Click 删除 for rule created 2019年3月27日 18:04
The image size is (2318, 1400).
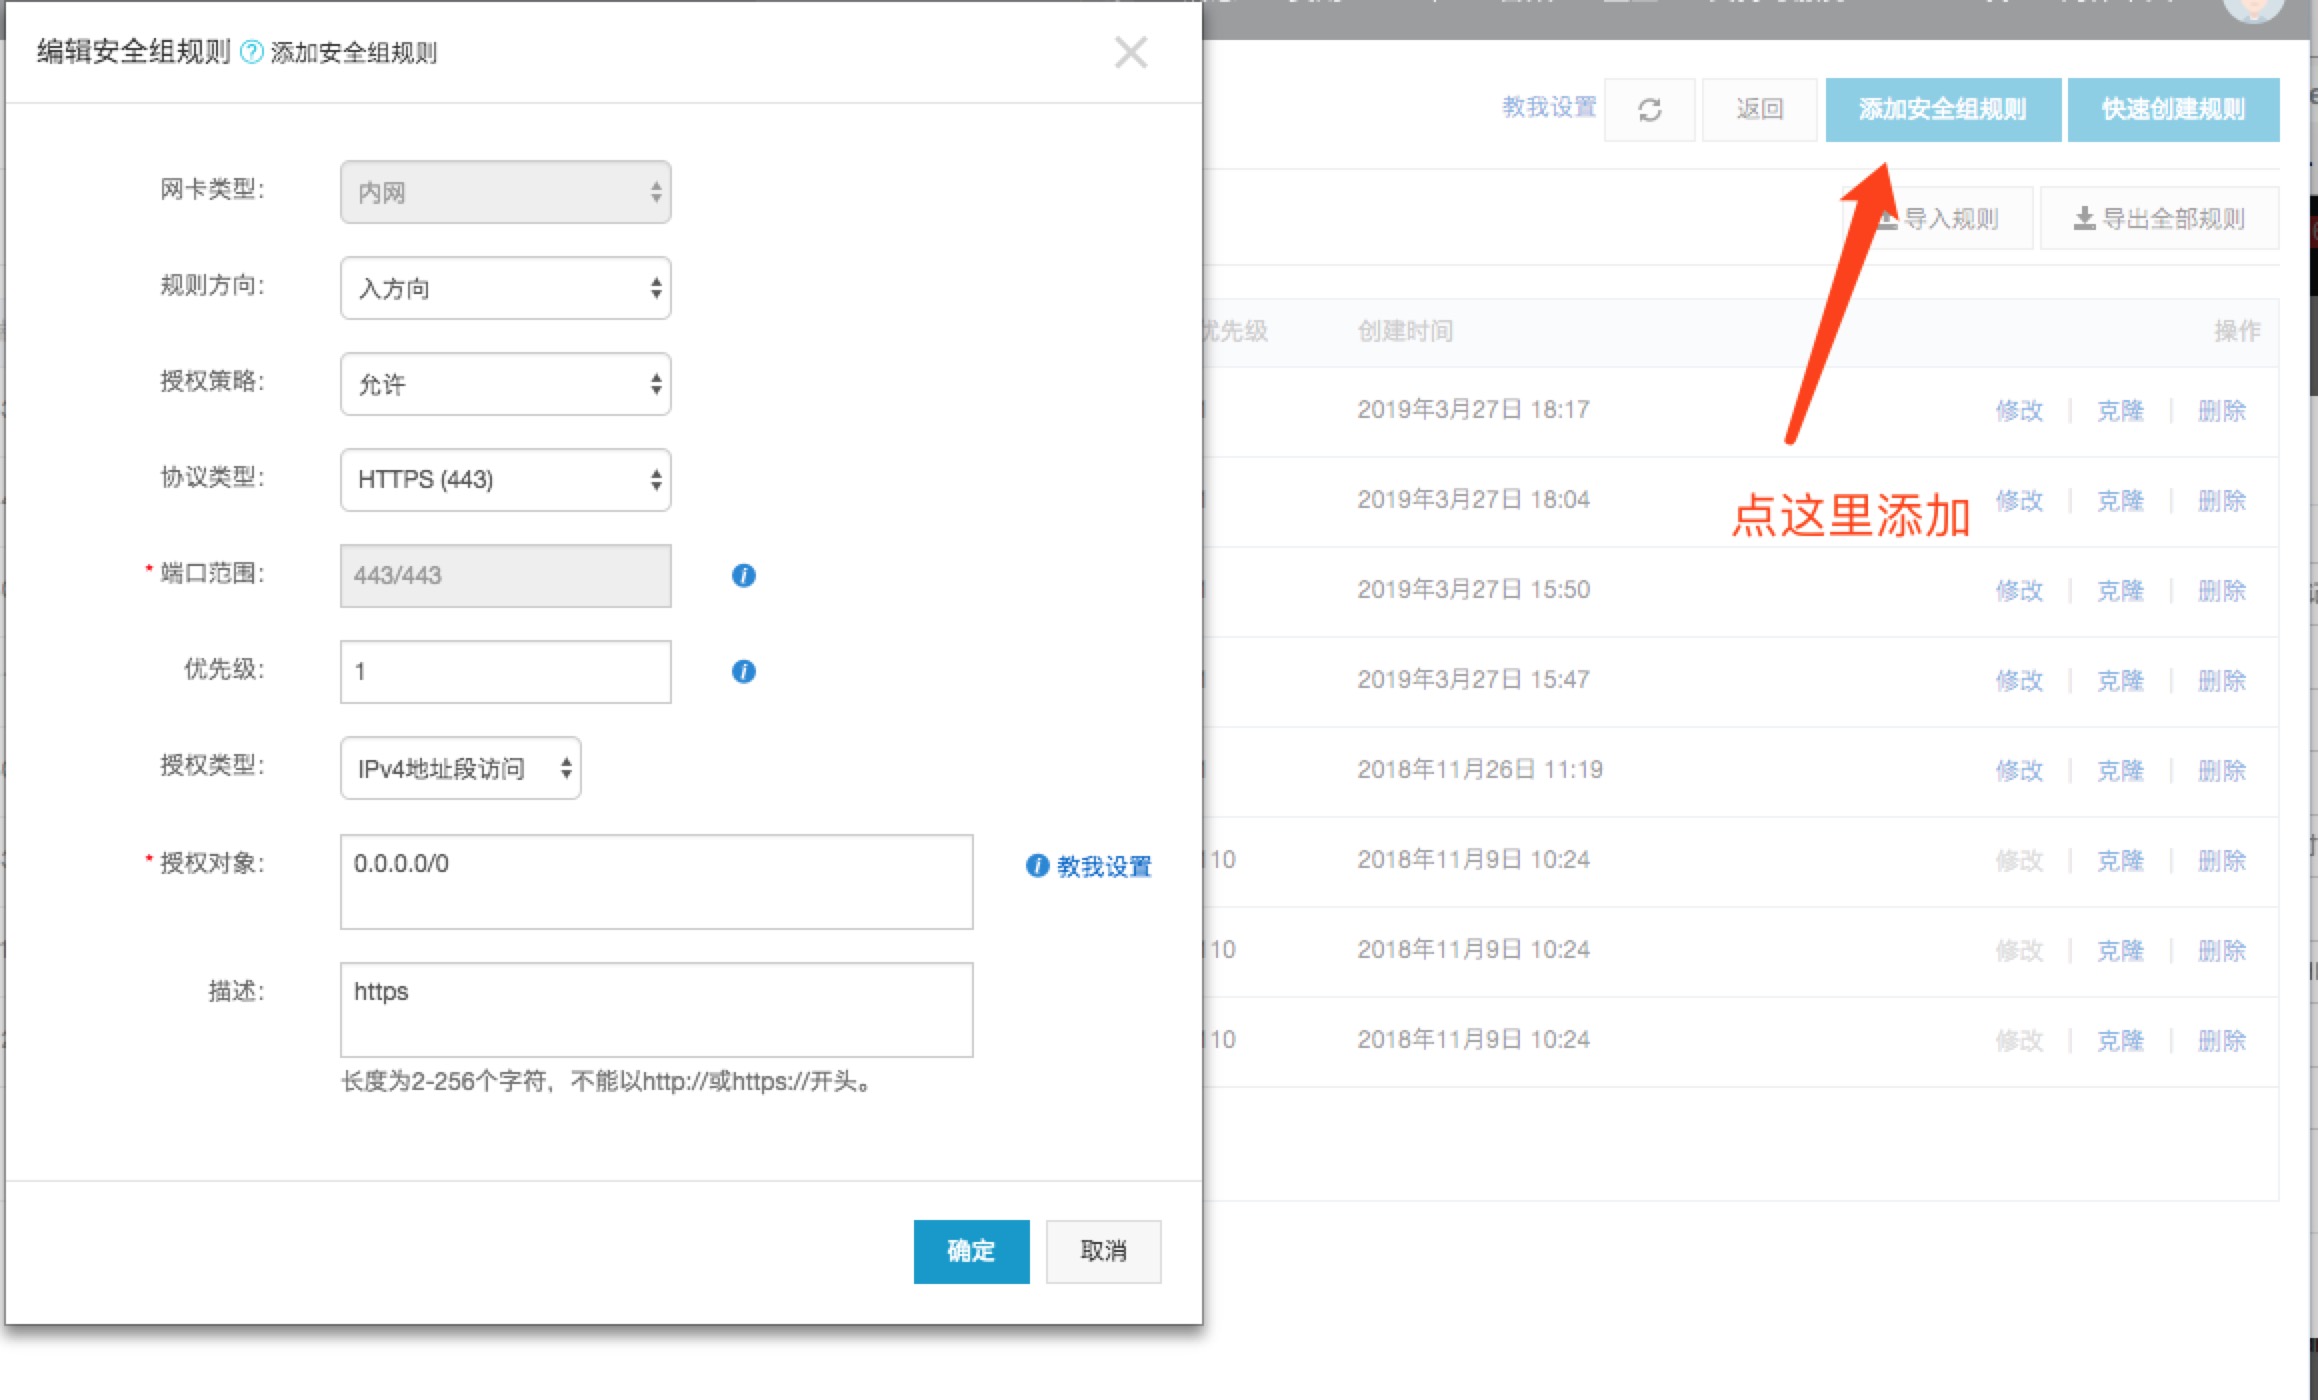2222,500
